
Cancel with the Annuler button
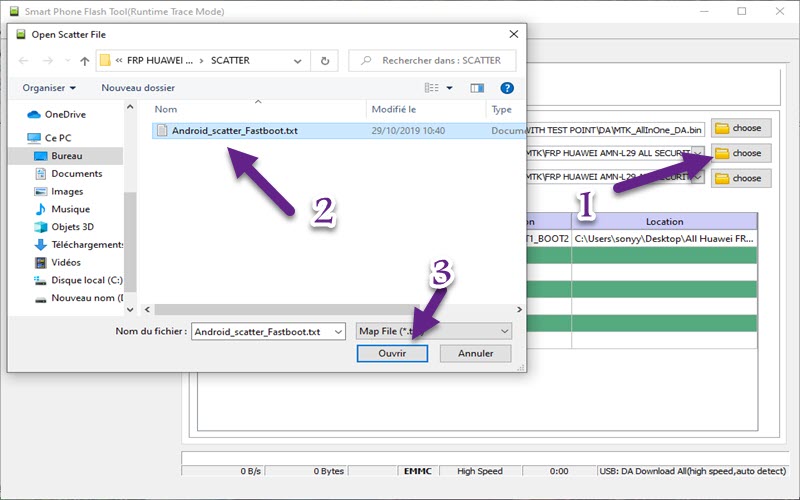click(475, 354)
